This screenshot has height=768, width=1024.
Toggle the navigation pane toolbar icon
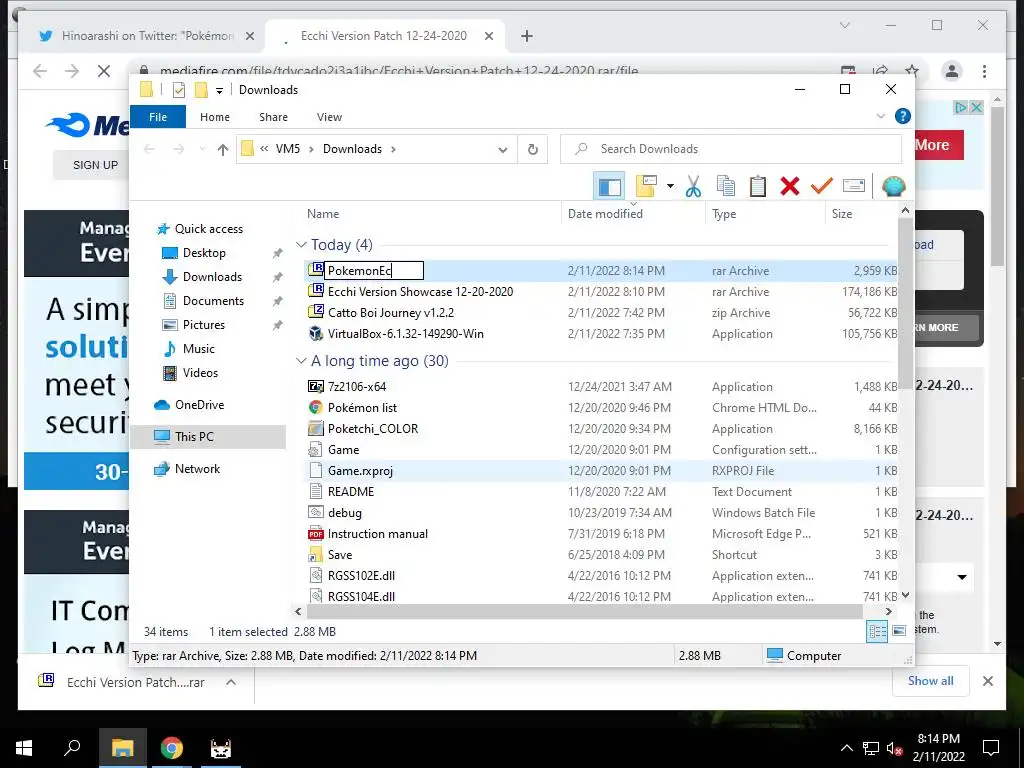coord(609,187)
